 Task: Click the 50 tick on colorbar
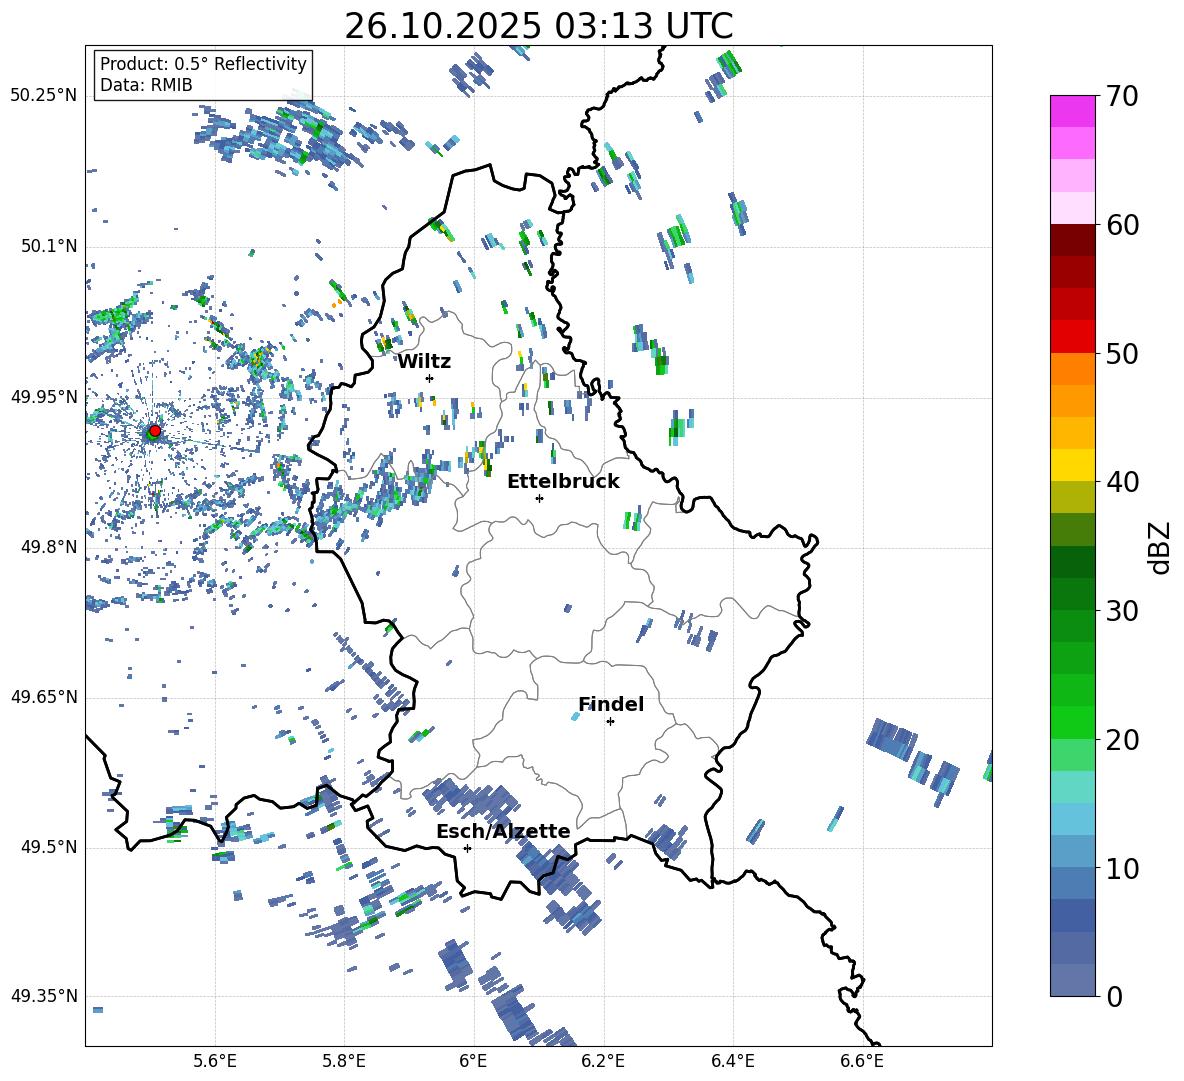click(1122, 353)
